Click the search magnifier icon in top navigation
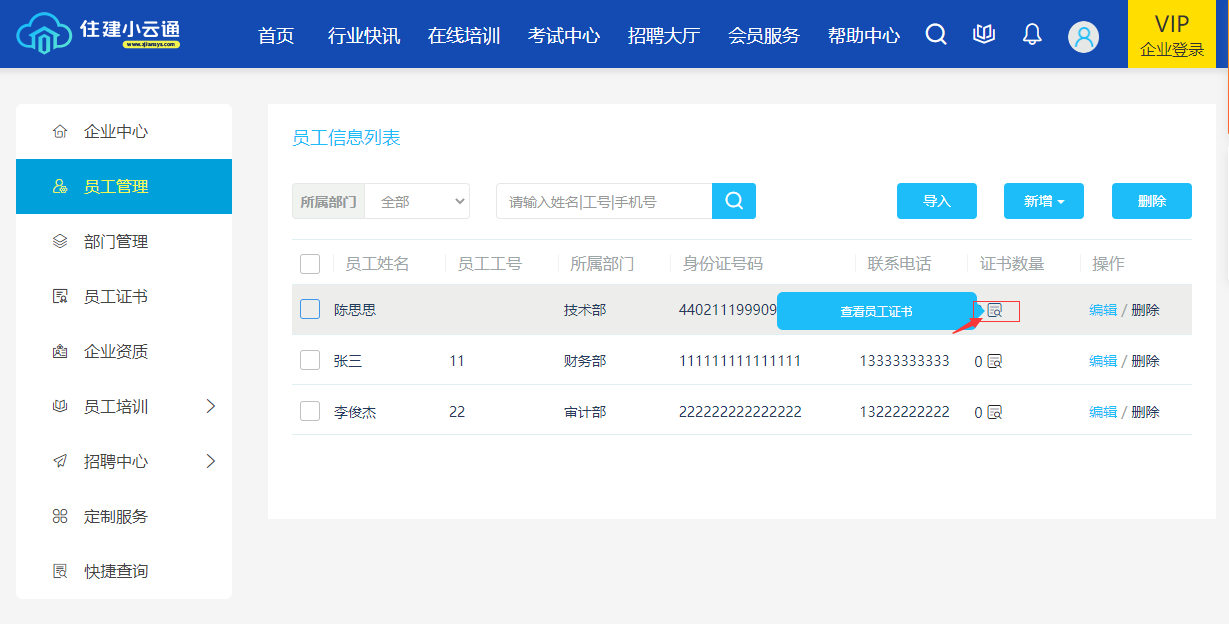Image resolution: width=1229 pixels, height=624 pixels. coord(936,35)
